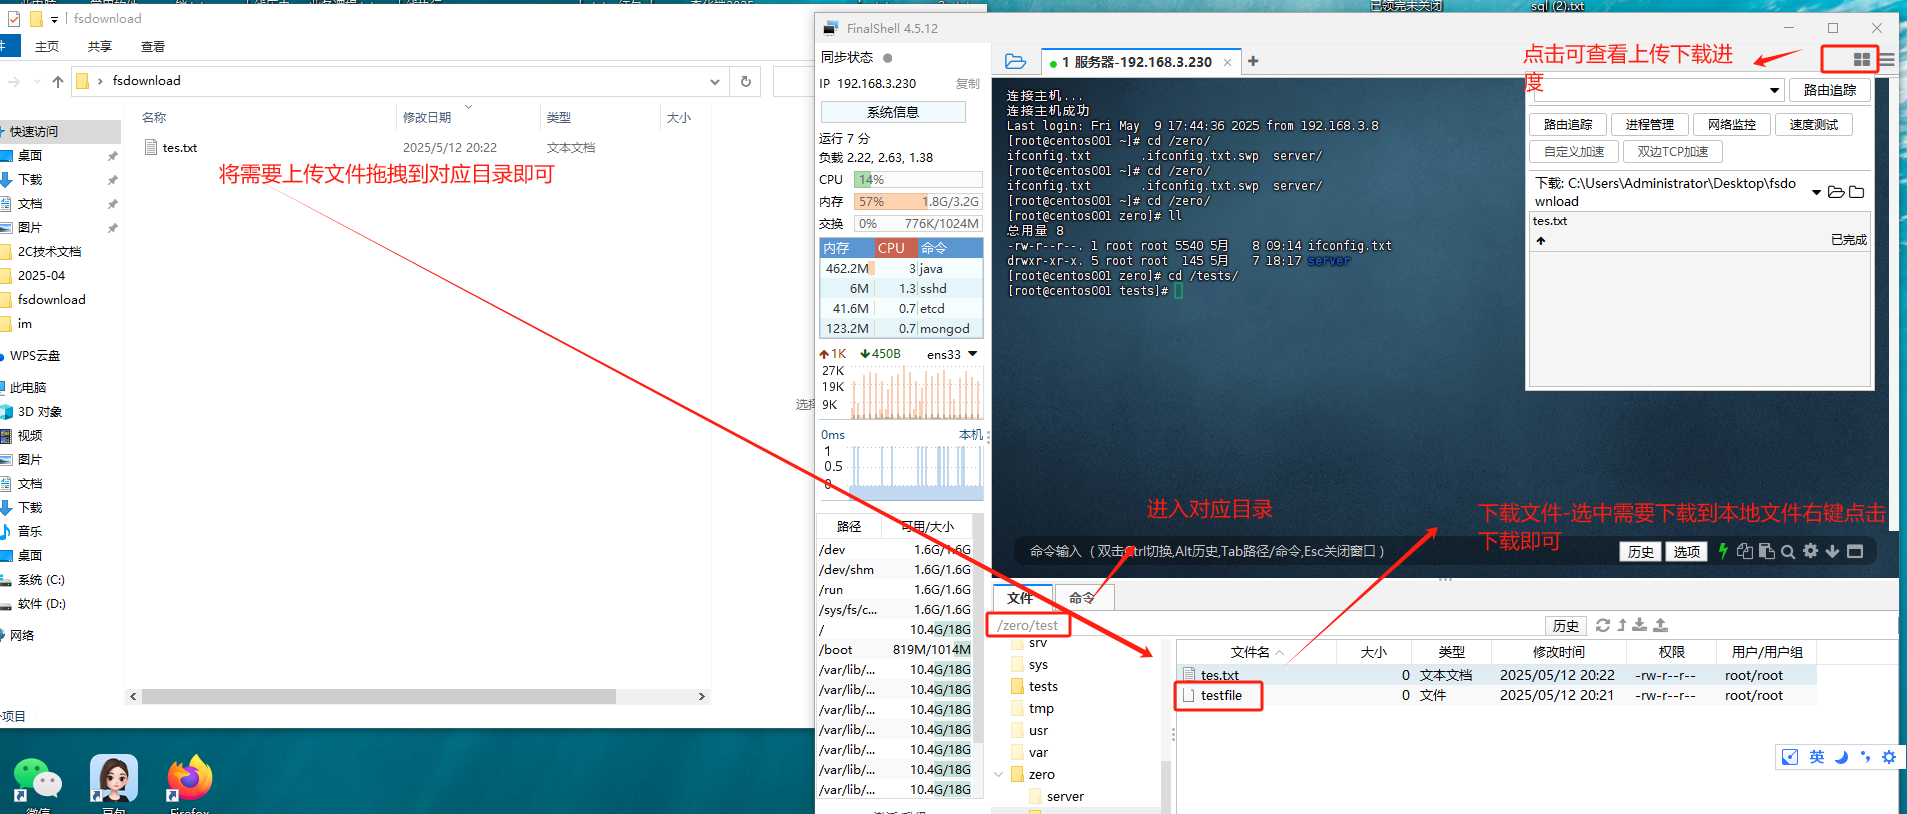Viewport: 1907px width, 814px height.
Task: Click 复制 to copy the IP
Action: [967, 84]
